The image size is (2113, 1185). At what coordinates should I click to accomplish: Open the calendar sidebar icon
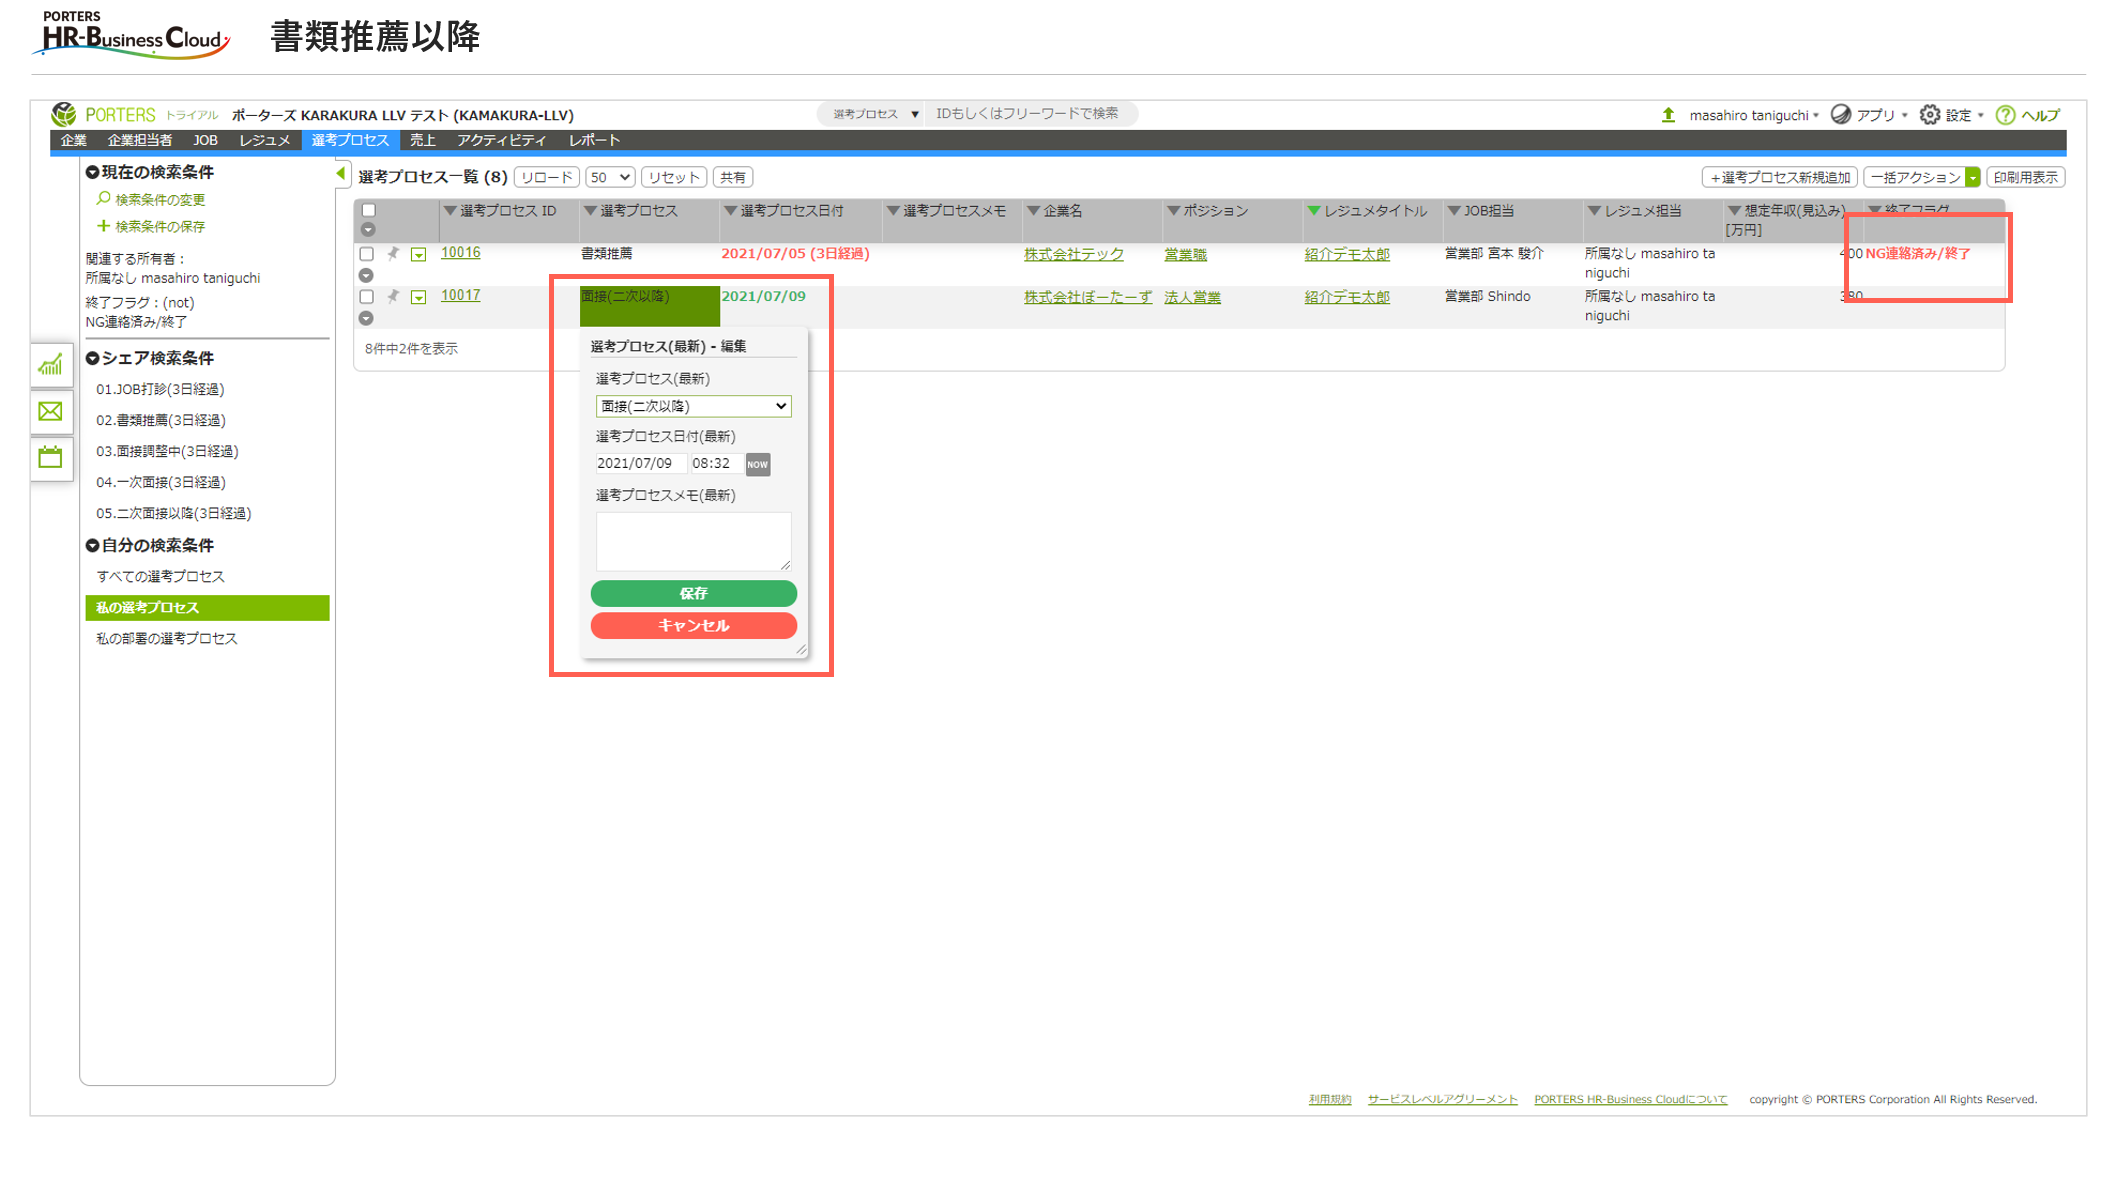[51, 457]
